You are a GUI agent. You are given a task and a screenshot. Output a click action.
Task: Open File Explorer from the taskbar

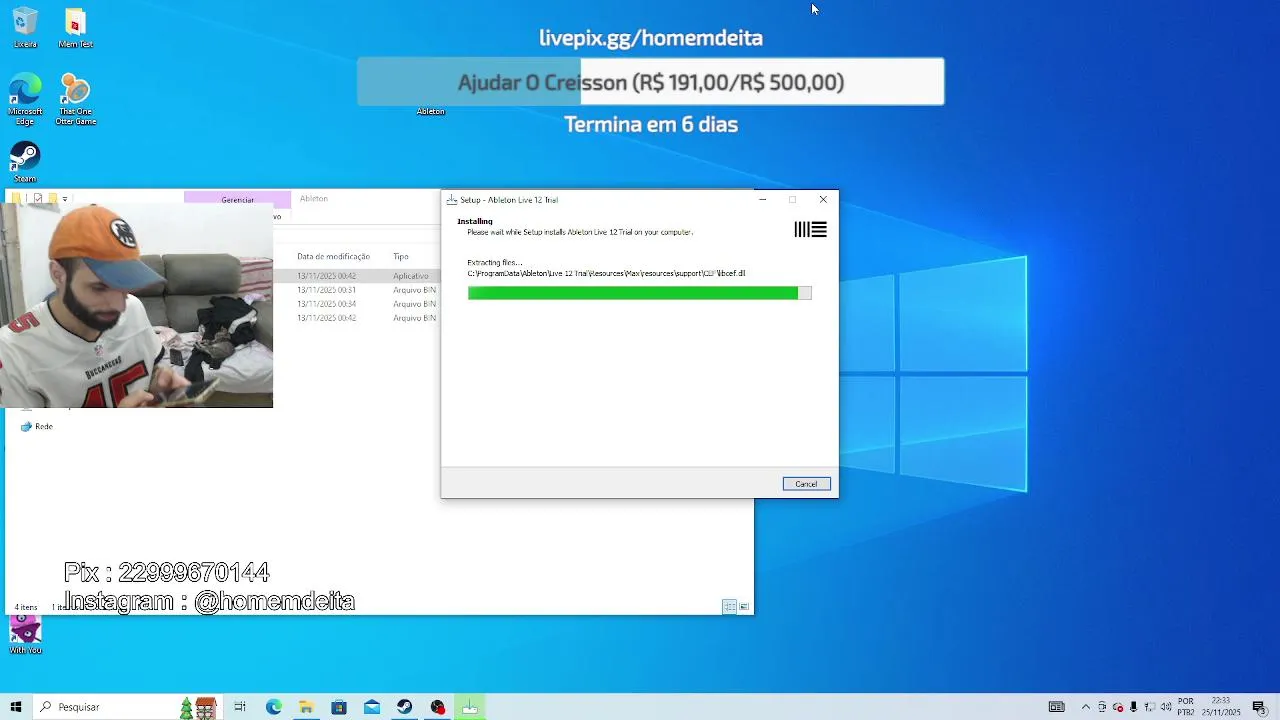pyautogui.click(x=306, y=707)
